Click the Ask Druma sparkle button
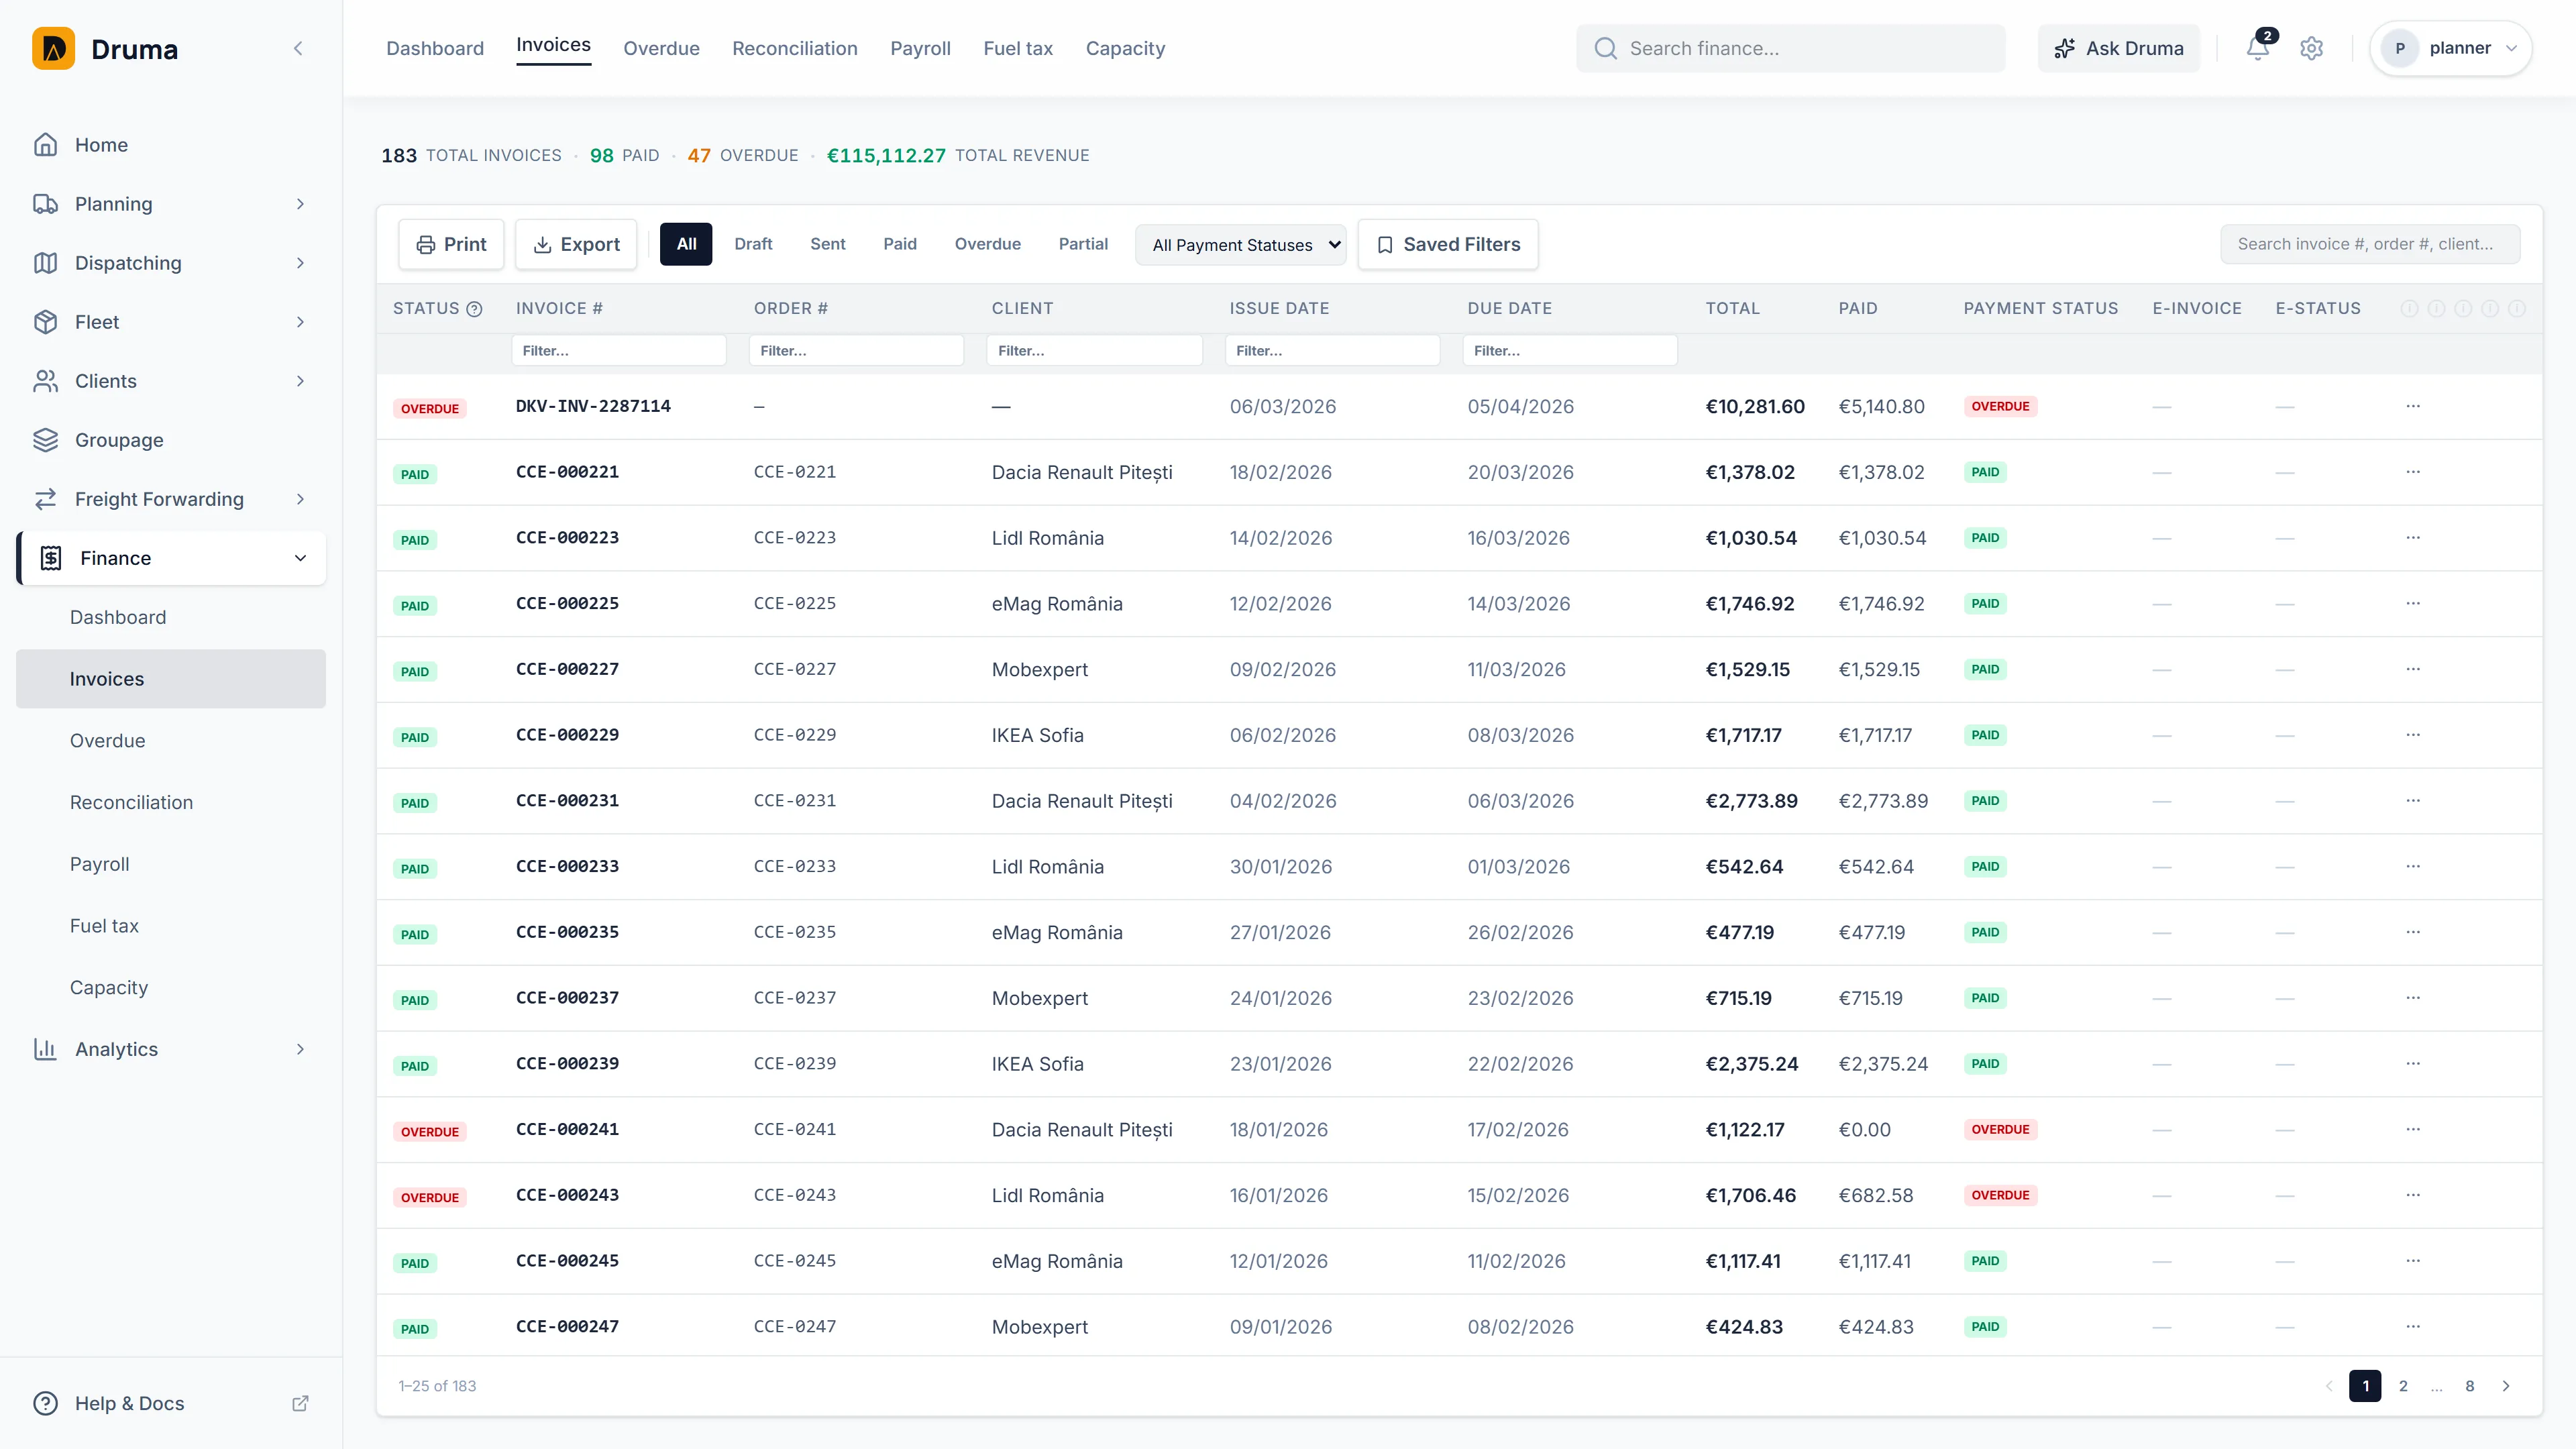Viewport: 2576px width, 1449px height. [2118, 48]
